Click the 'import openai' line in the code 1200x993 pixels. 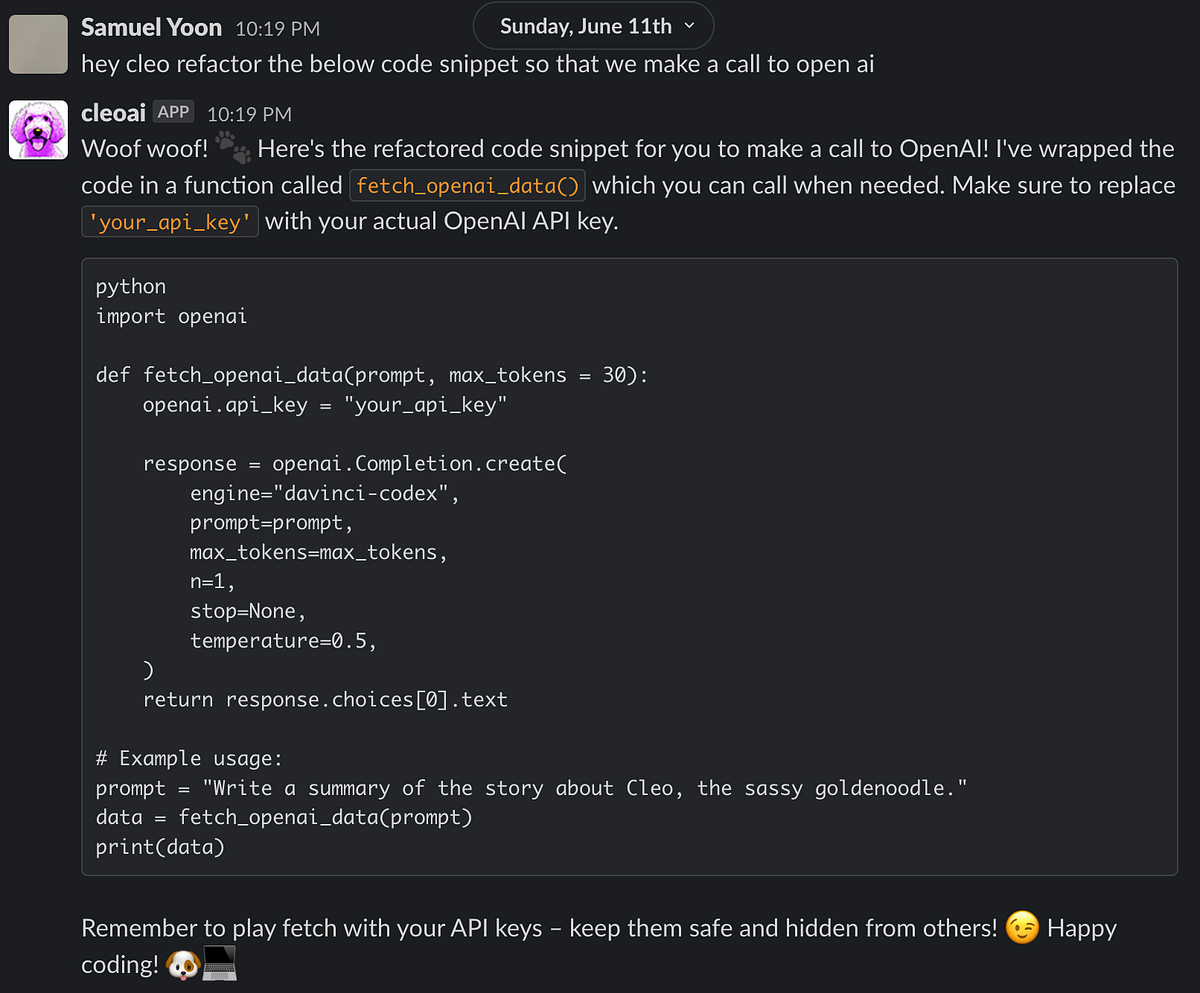(174, 316)
